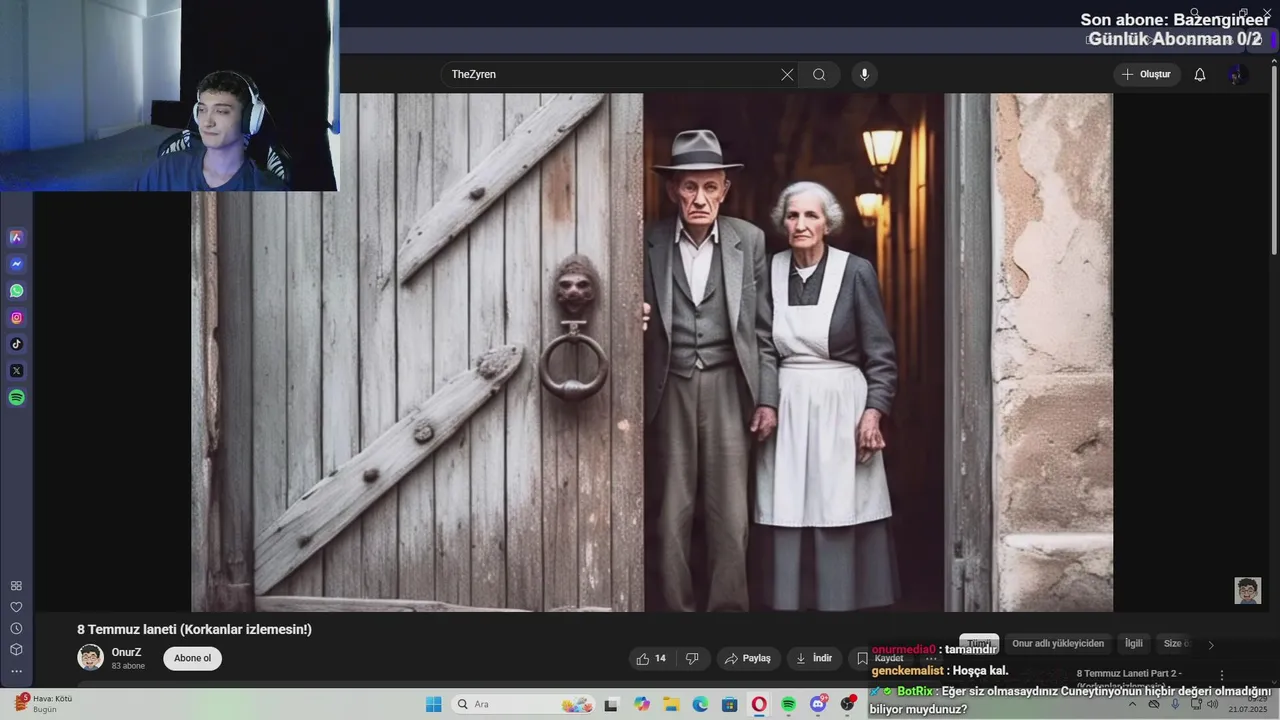Select the Onur adlı yükleyiciden chip
The width and height of the screenshot is (1280, 720).
(x=1058, y=644)
